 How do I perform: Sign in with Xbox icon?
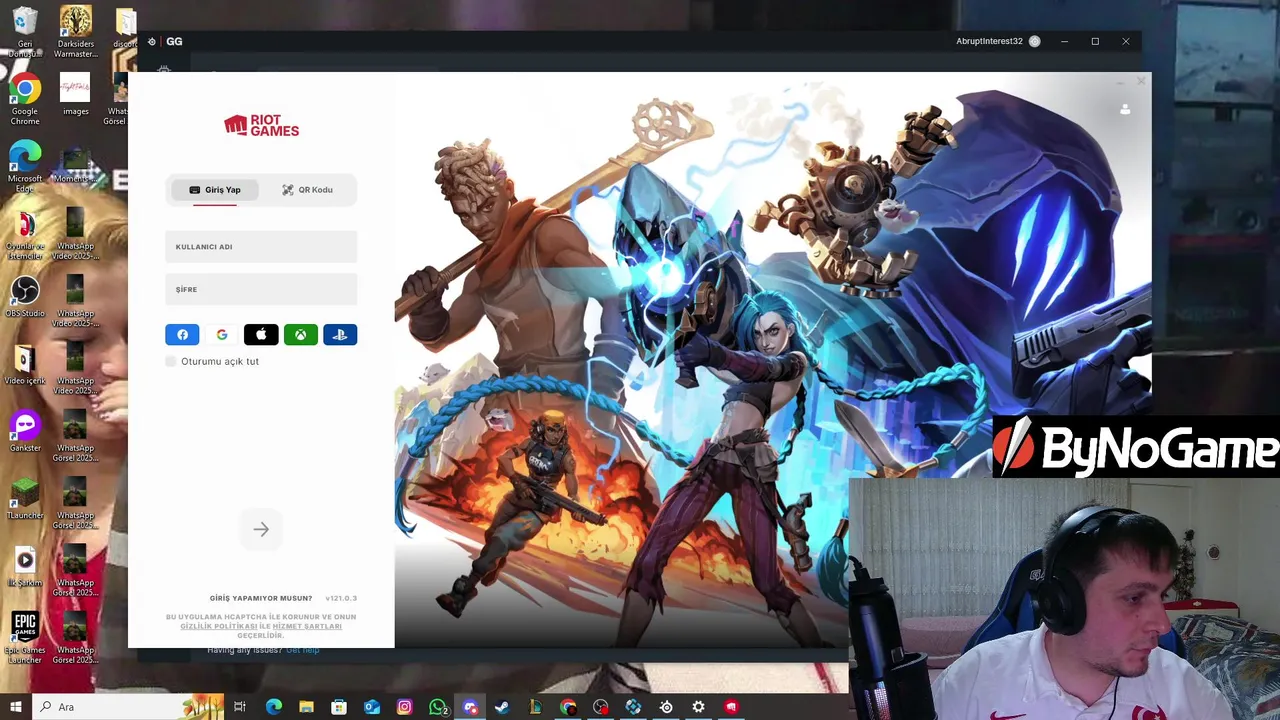[300, 335]
